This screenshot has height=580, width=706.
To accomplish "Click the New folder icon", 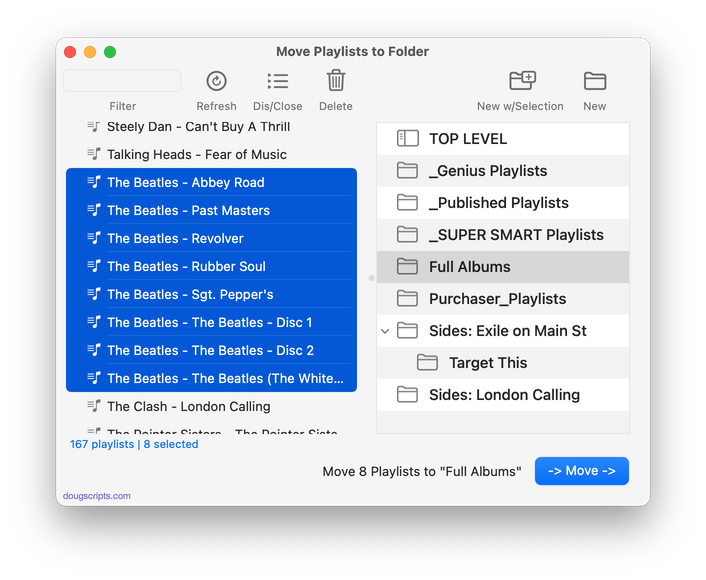I will [x=595, y=81].
